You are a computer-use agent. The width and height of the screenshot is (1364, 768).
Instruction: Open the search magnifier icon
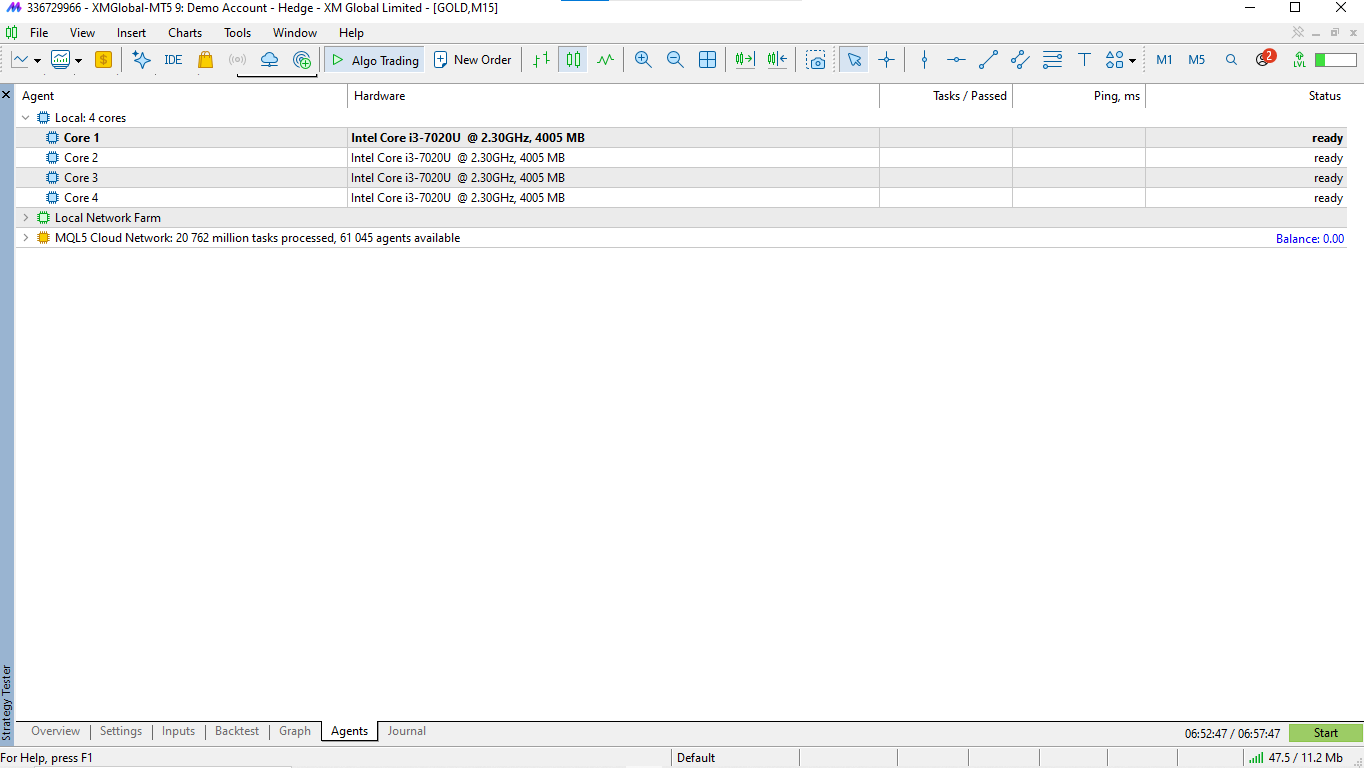click(x=1231, y=60)
